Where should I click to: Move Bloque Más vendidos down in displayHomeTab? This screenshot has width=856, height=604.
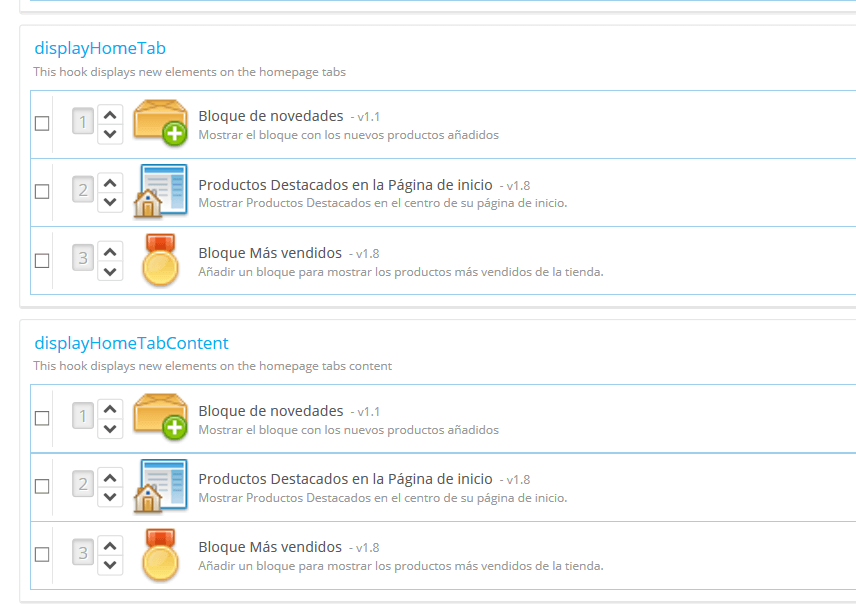(x=110, y=271)
